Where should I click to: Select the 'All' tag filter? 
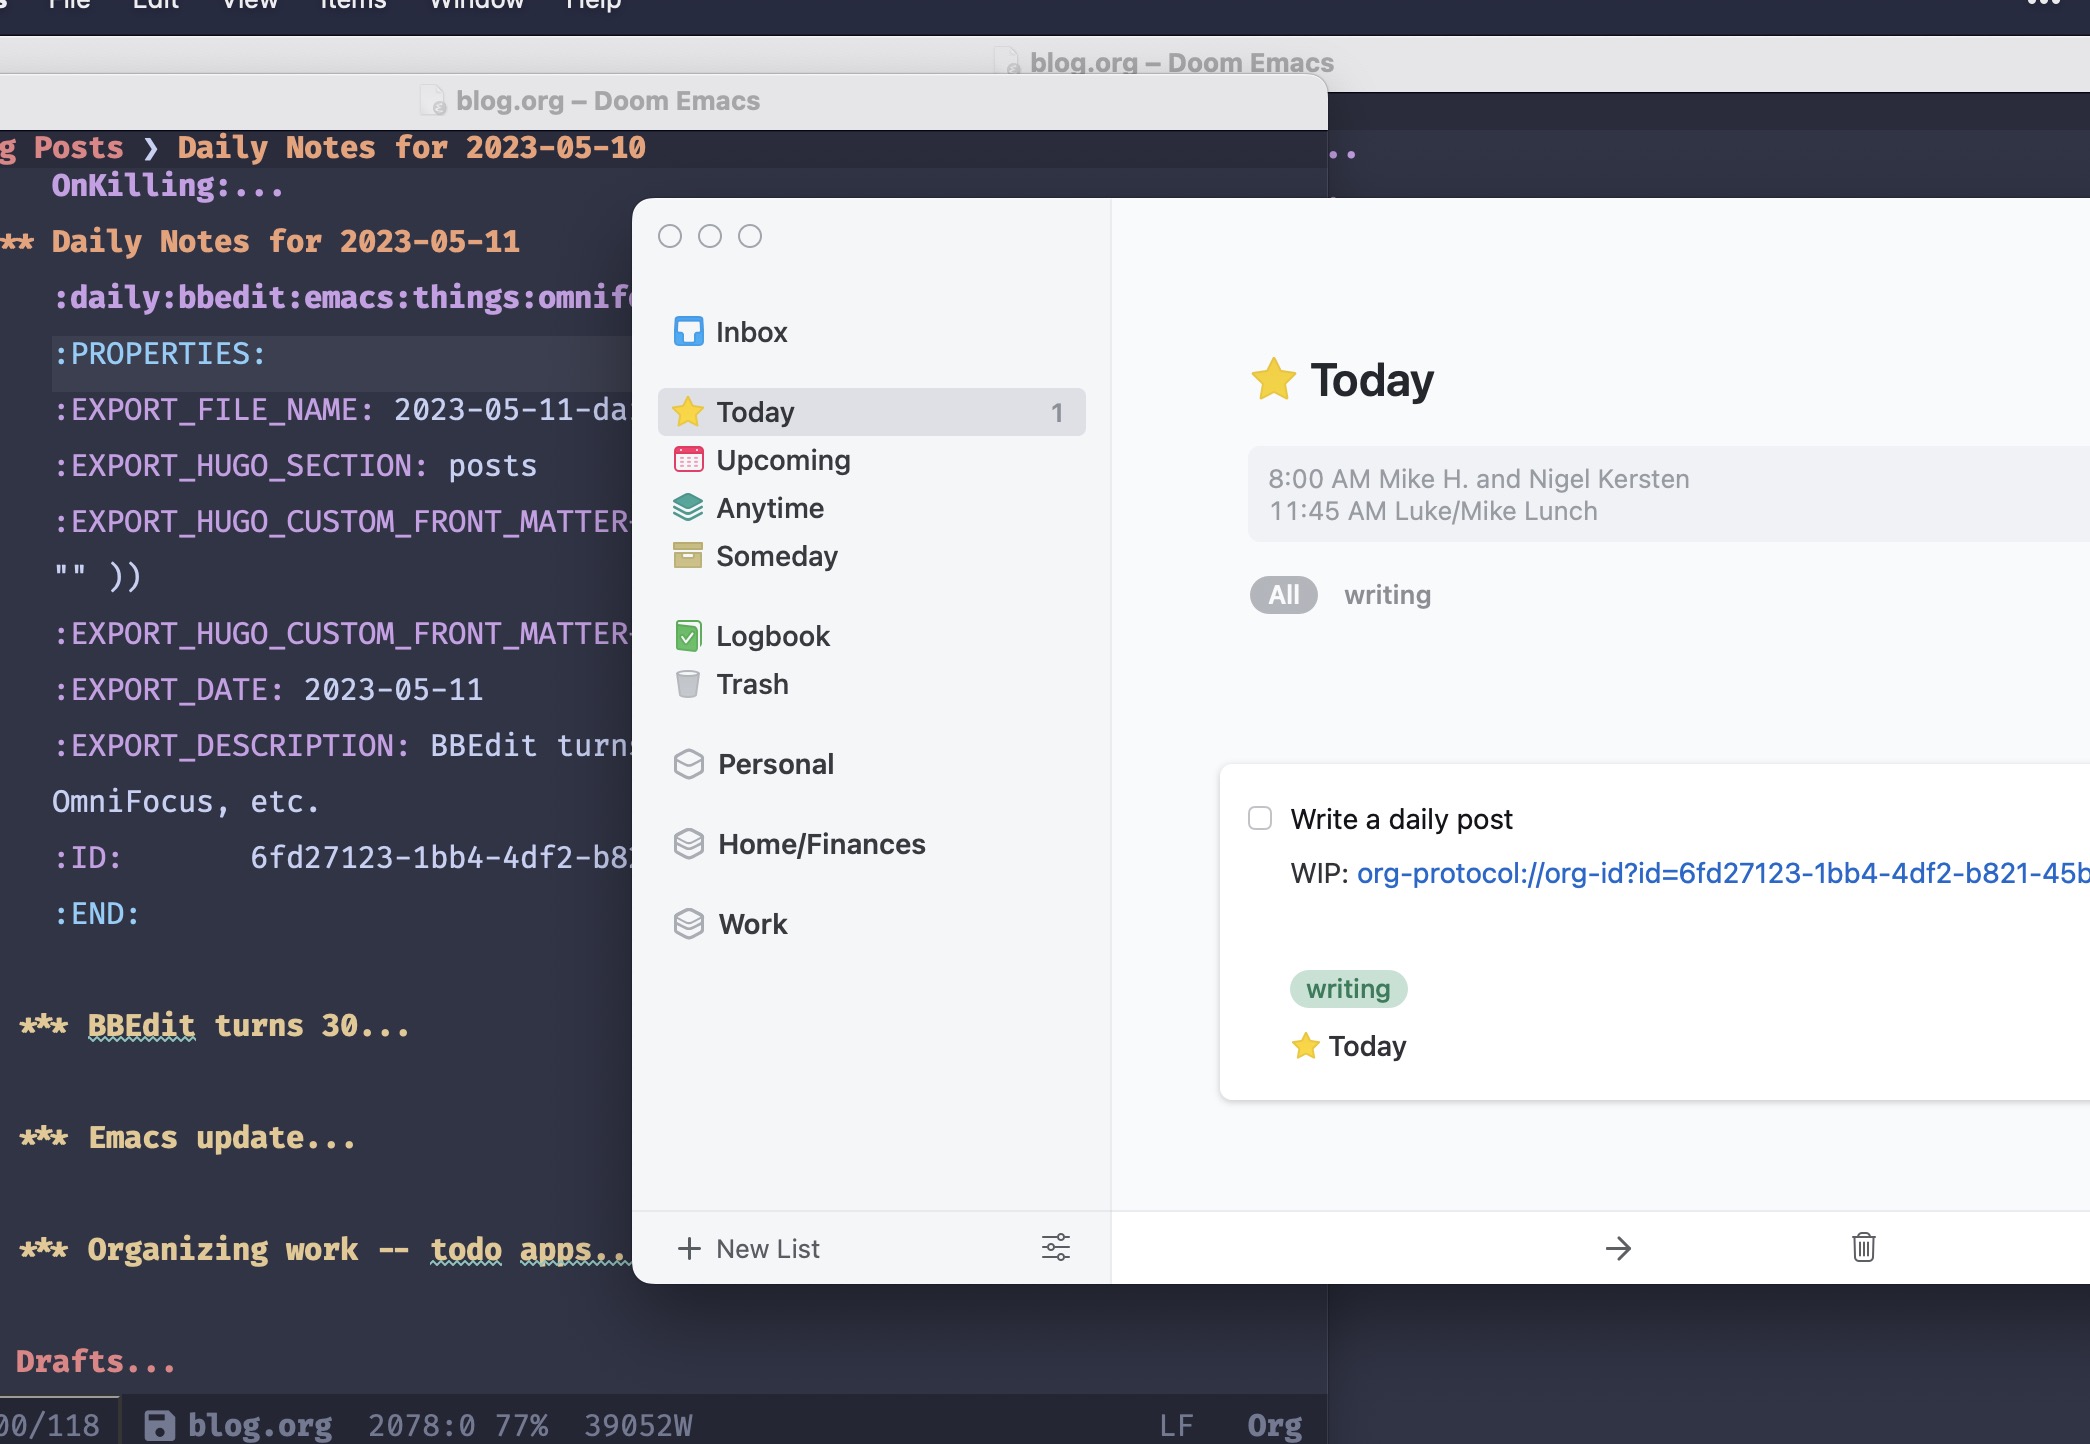click(x=1282, y=595)
